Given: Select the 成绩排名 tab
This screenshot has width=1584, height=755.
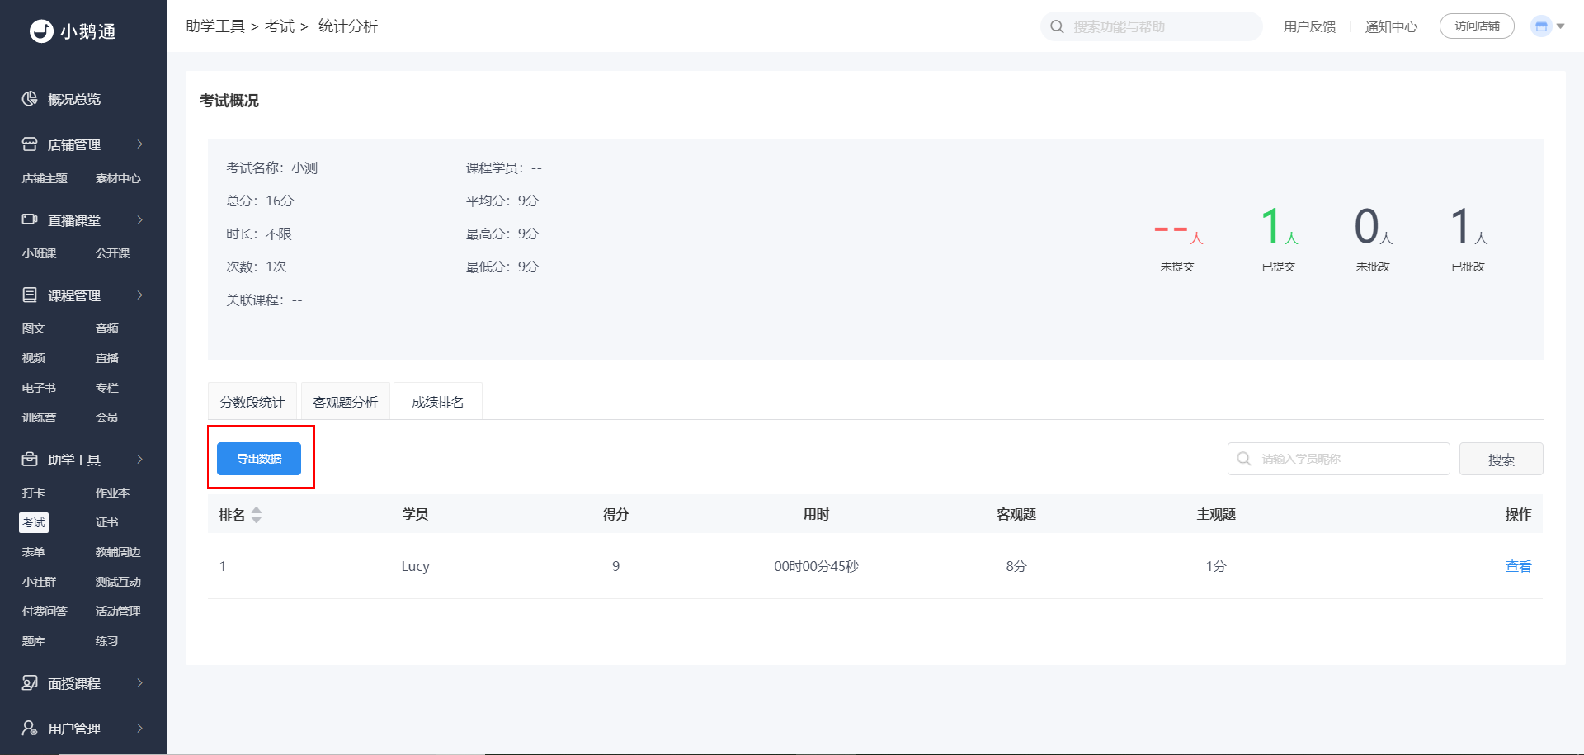Looking at the screenshot, I should click(438, 401).
